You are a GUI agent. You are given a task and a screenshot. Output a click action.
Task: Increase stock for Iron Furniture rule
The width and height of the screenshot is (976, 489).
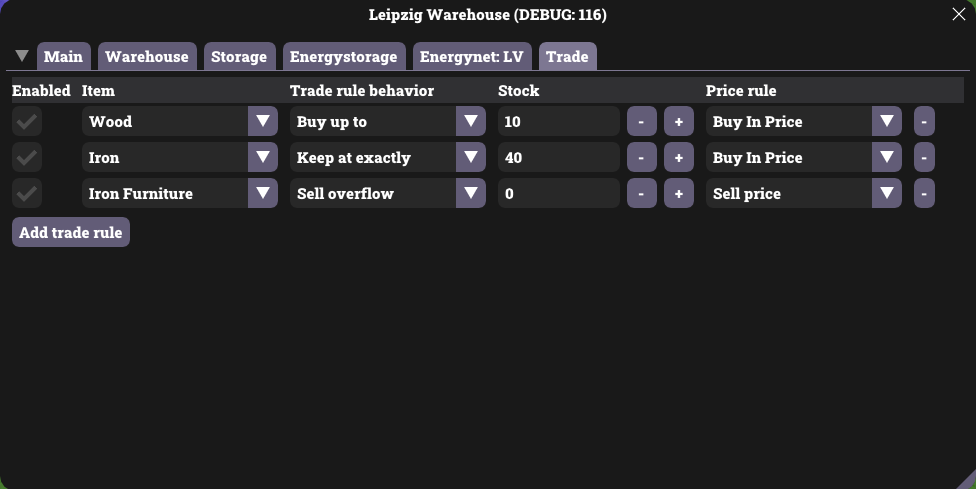(678, 194)
